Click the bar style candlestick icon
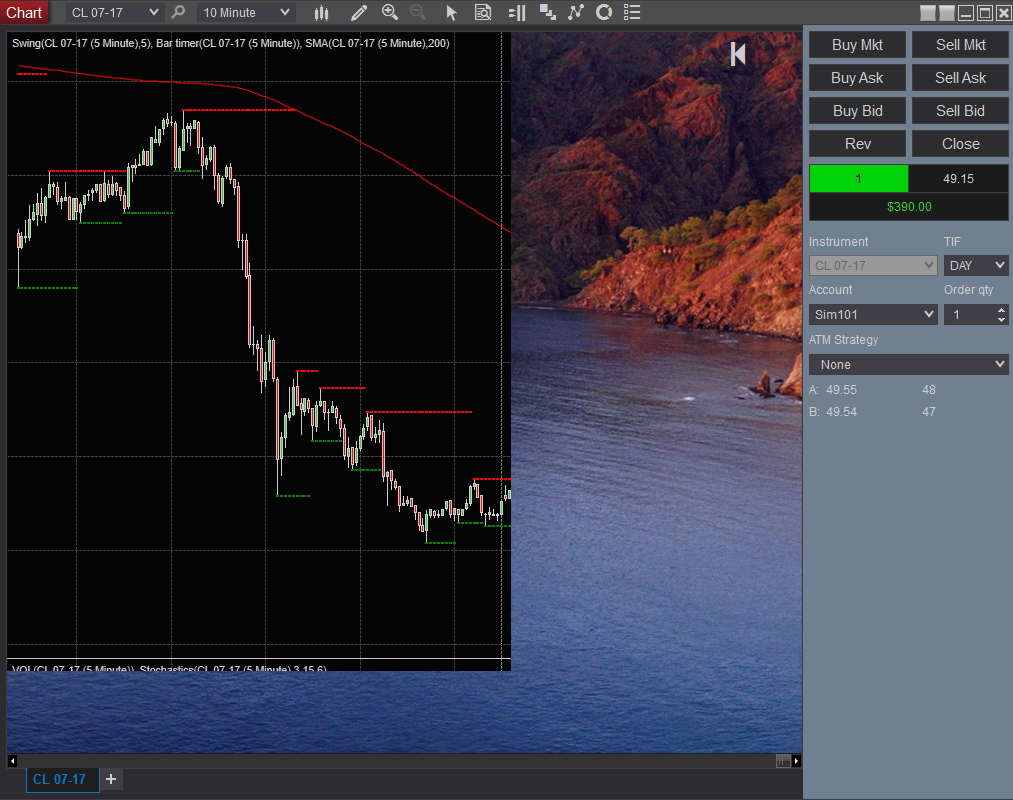The width and height of the screenshot is (1013, 800). [321, 12]
